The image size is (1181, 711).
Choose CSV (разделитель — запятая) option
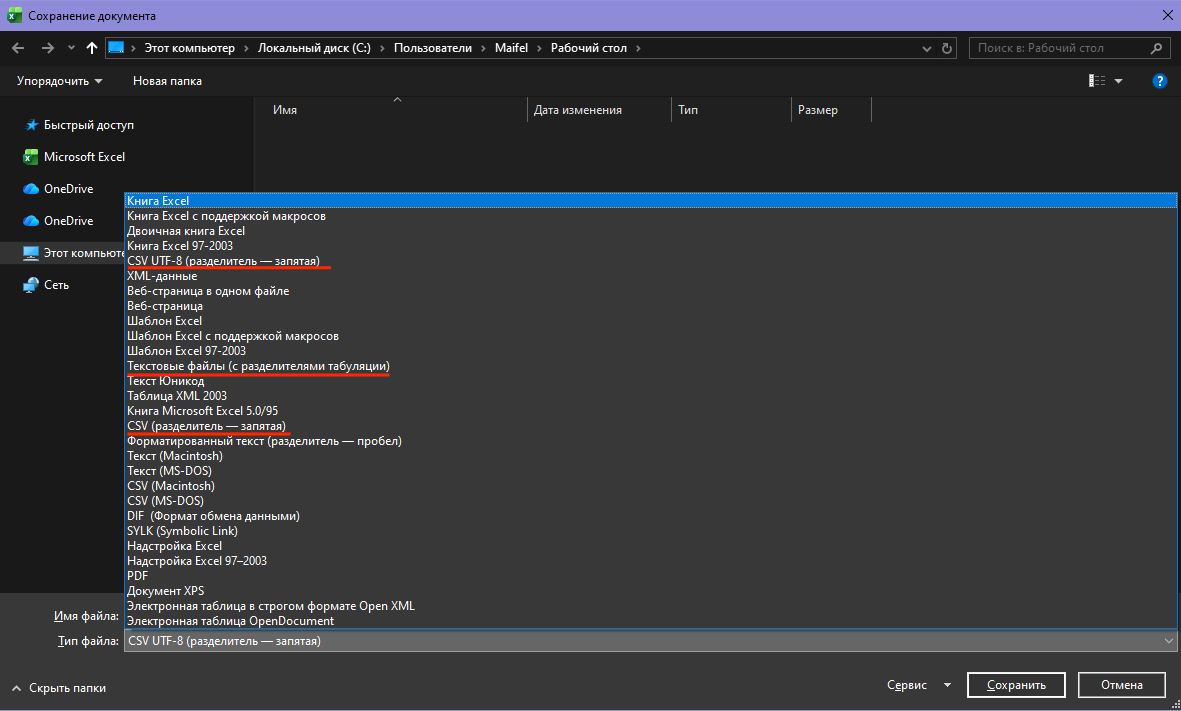point(650,426)
